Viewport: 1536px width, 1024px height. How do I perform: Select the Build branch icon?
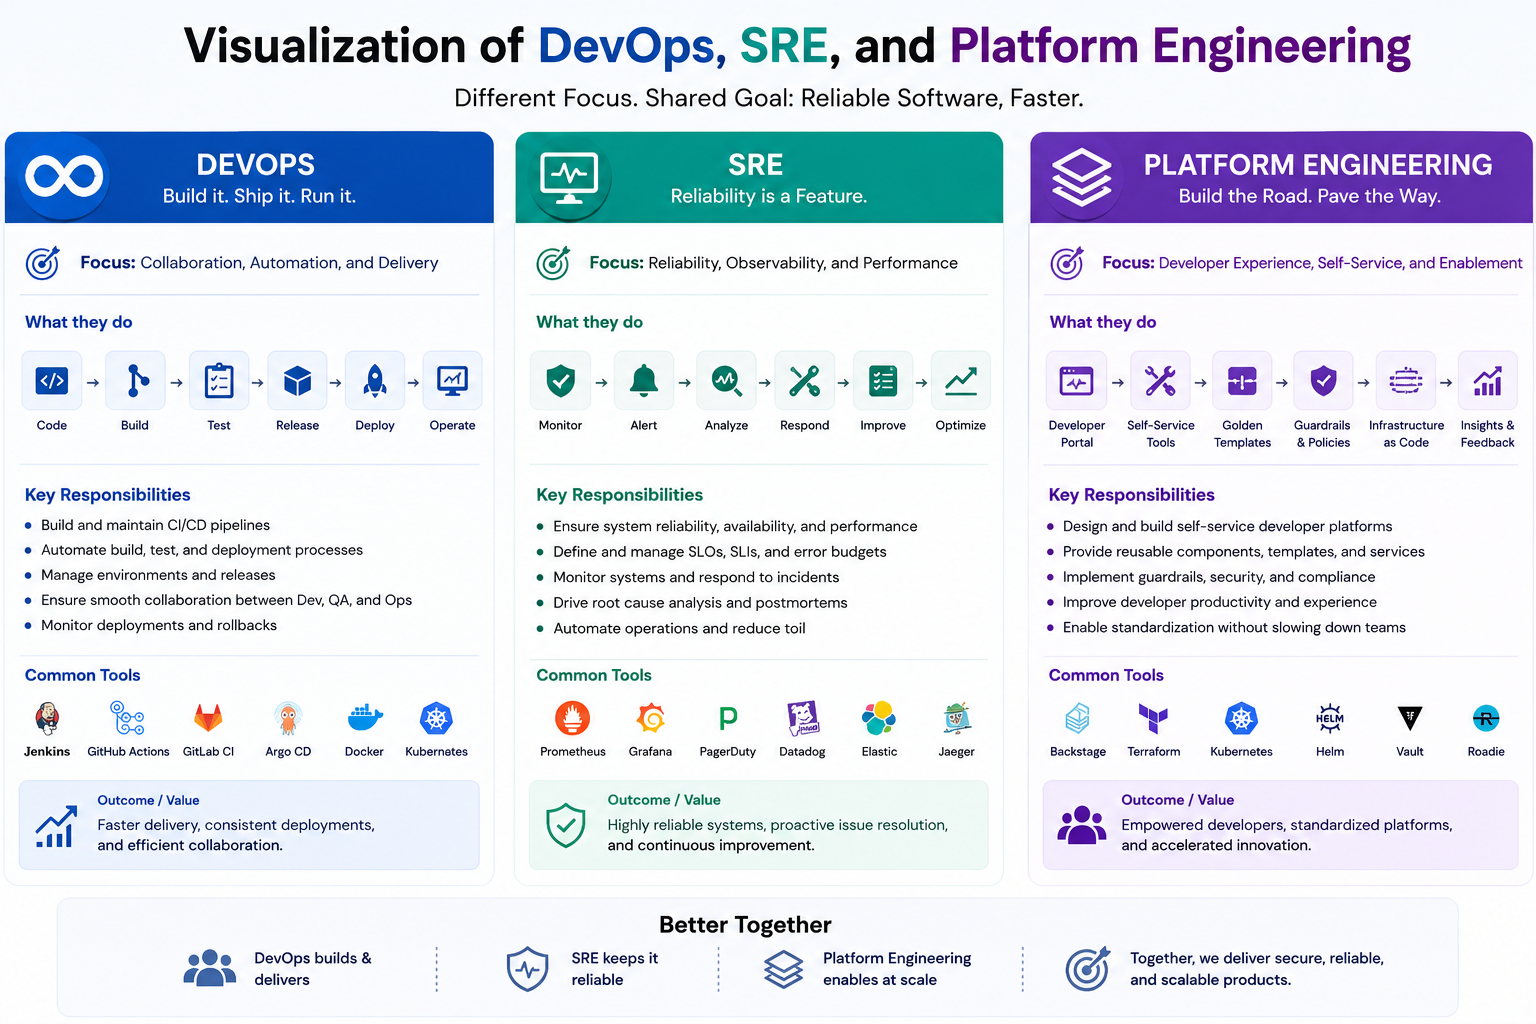coord(135,380)
